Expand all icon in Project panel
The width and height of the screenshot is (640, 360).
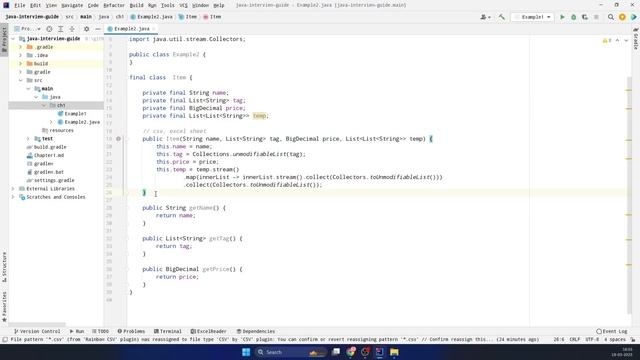[60, 29]
